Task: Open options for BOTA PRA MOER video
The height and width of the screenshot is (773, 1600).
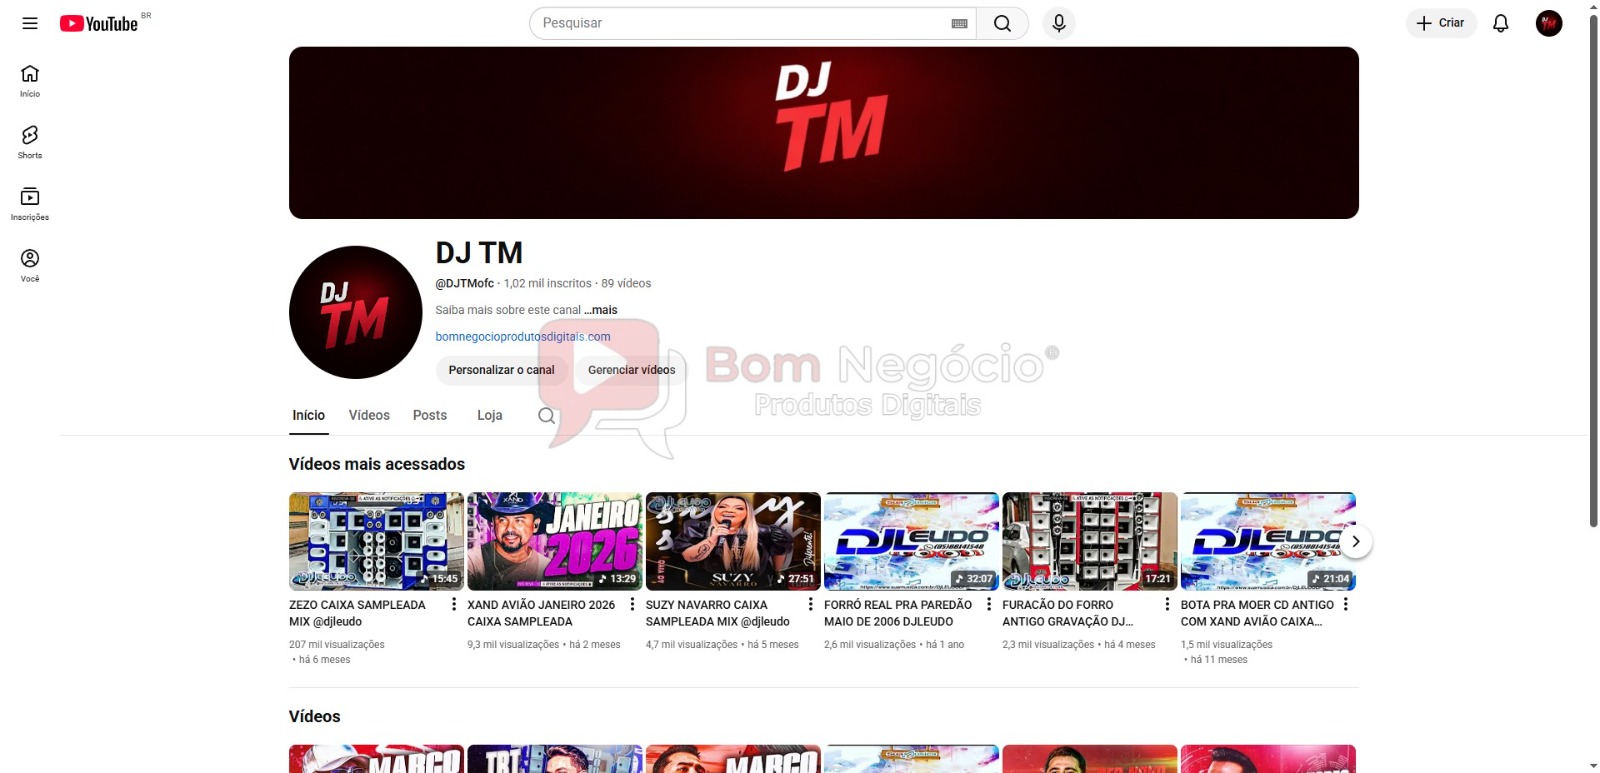Action: 1345,604
